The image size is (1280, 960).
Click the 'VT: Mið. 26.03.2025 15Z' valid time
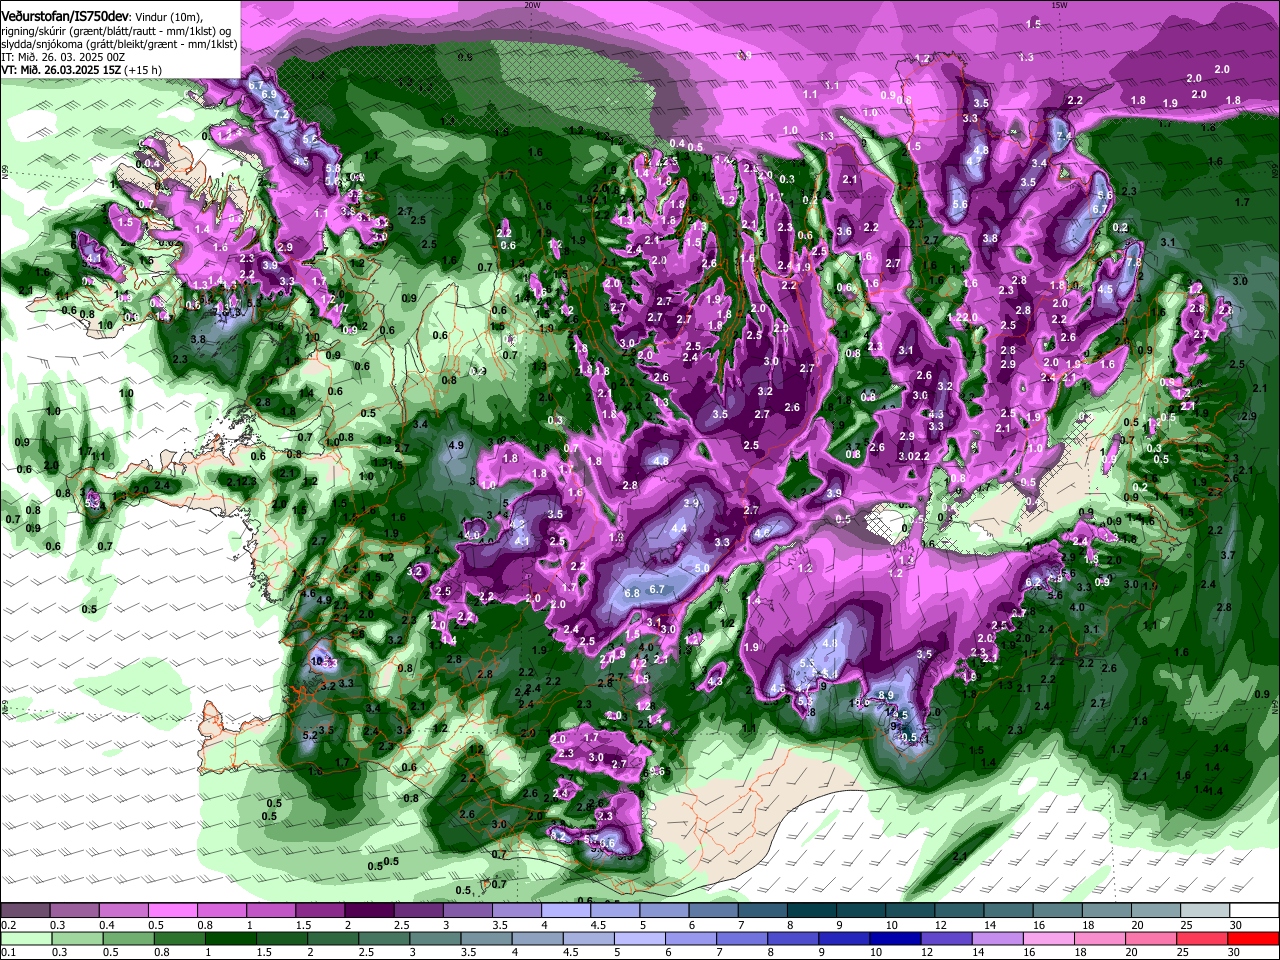[x=60, y=71]
